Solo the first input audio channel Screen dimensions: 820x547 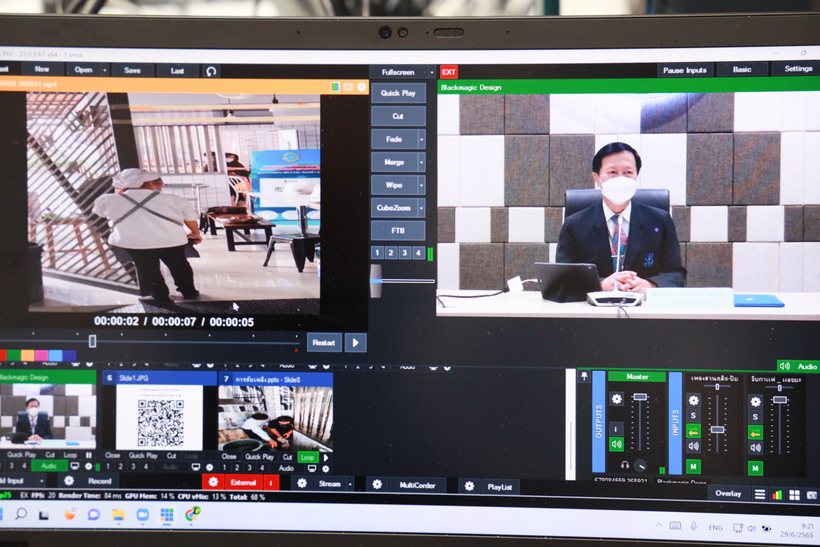693,416
